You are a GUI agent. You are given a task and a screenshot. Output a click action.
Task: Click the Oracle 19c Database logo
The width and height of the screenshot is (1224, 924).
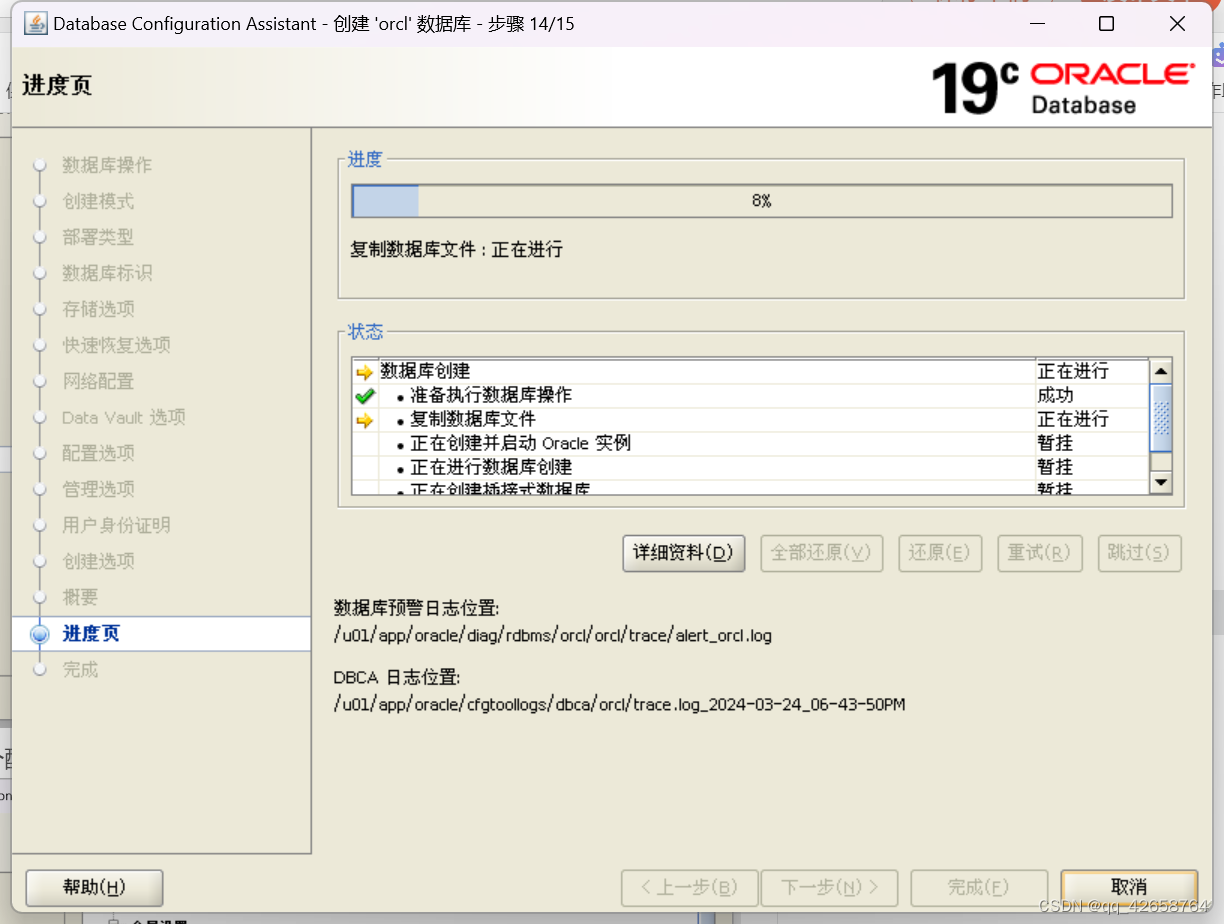[1062, 88]
